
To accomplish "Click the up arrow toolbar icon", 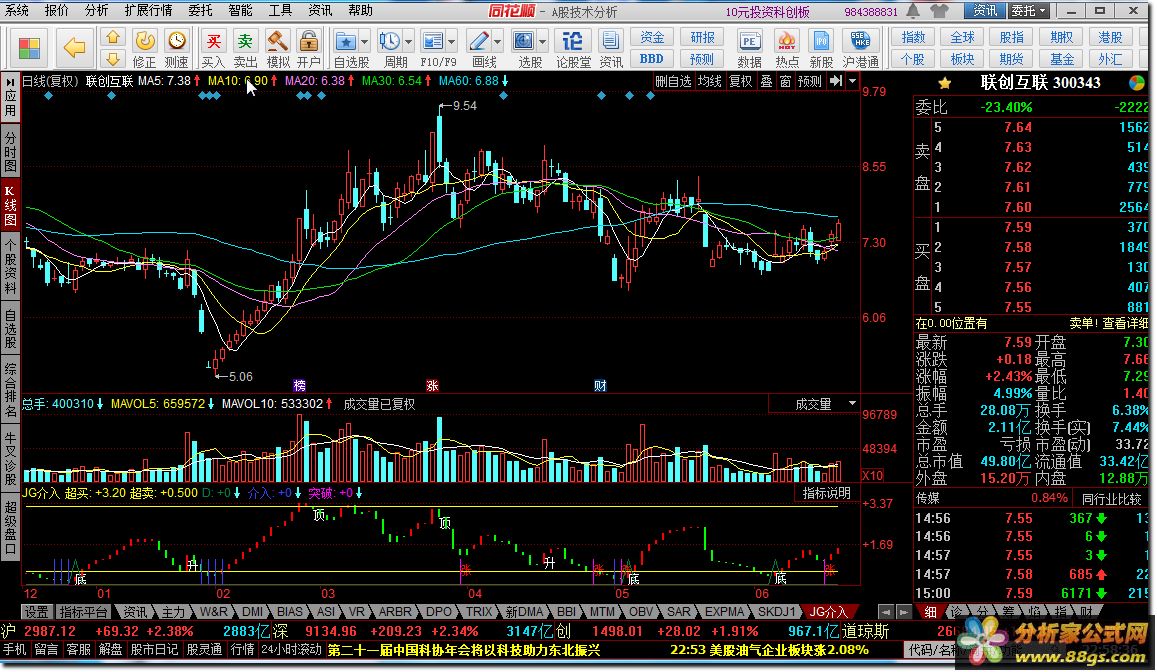I will (112, 37).
